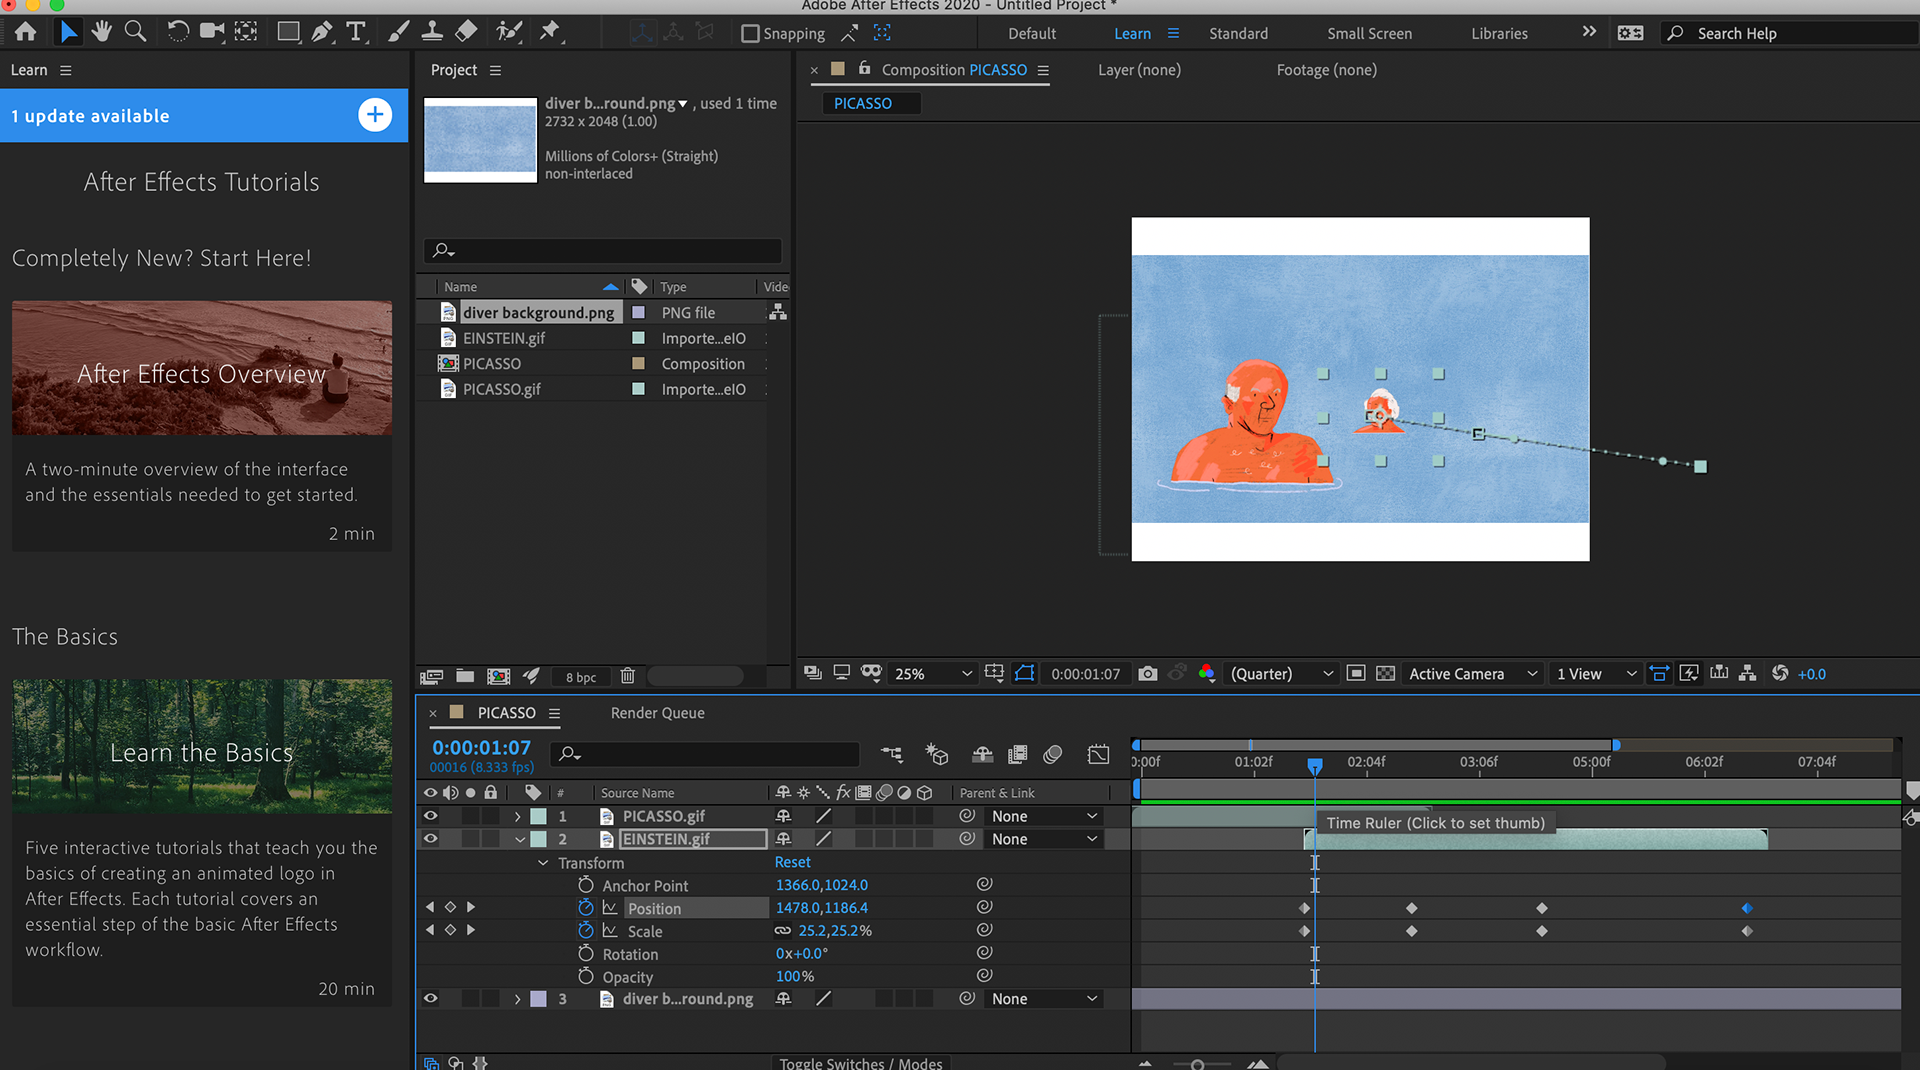Open Show Channel color management icon
1920x1070 pixels.
[1207, 674]
